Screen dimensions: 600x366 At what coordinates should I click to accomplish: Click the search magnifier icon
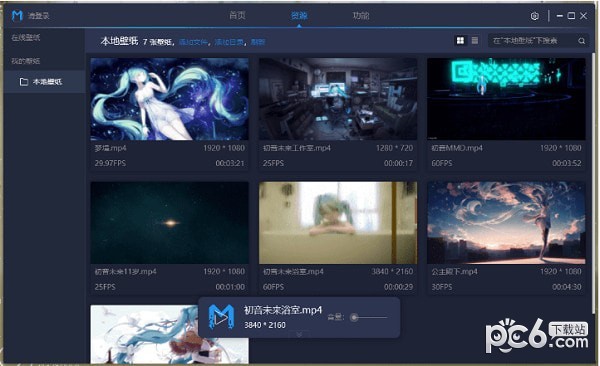(582, 41)
